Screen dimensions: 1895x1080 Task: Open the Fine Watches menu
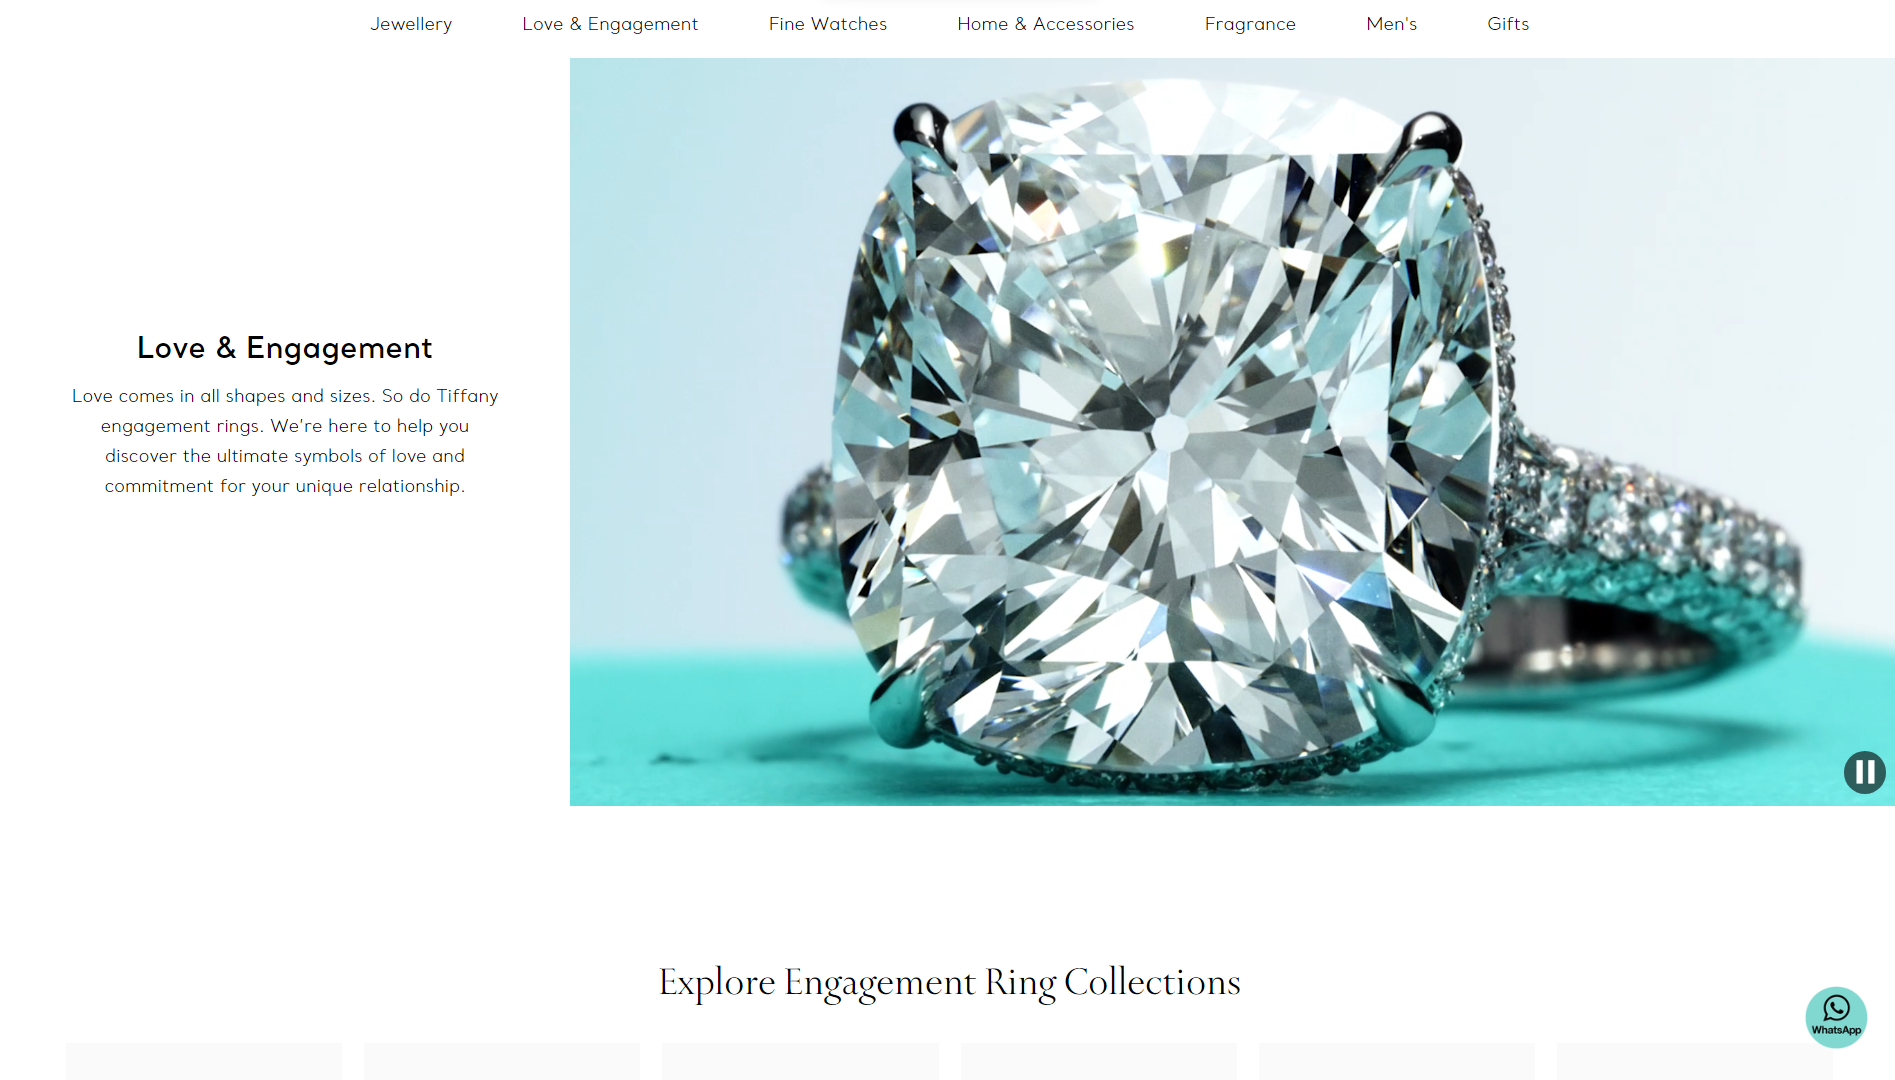(828, 24)
